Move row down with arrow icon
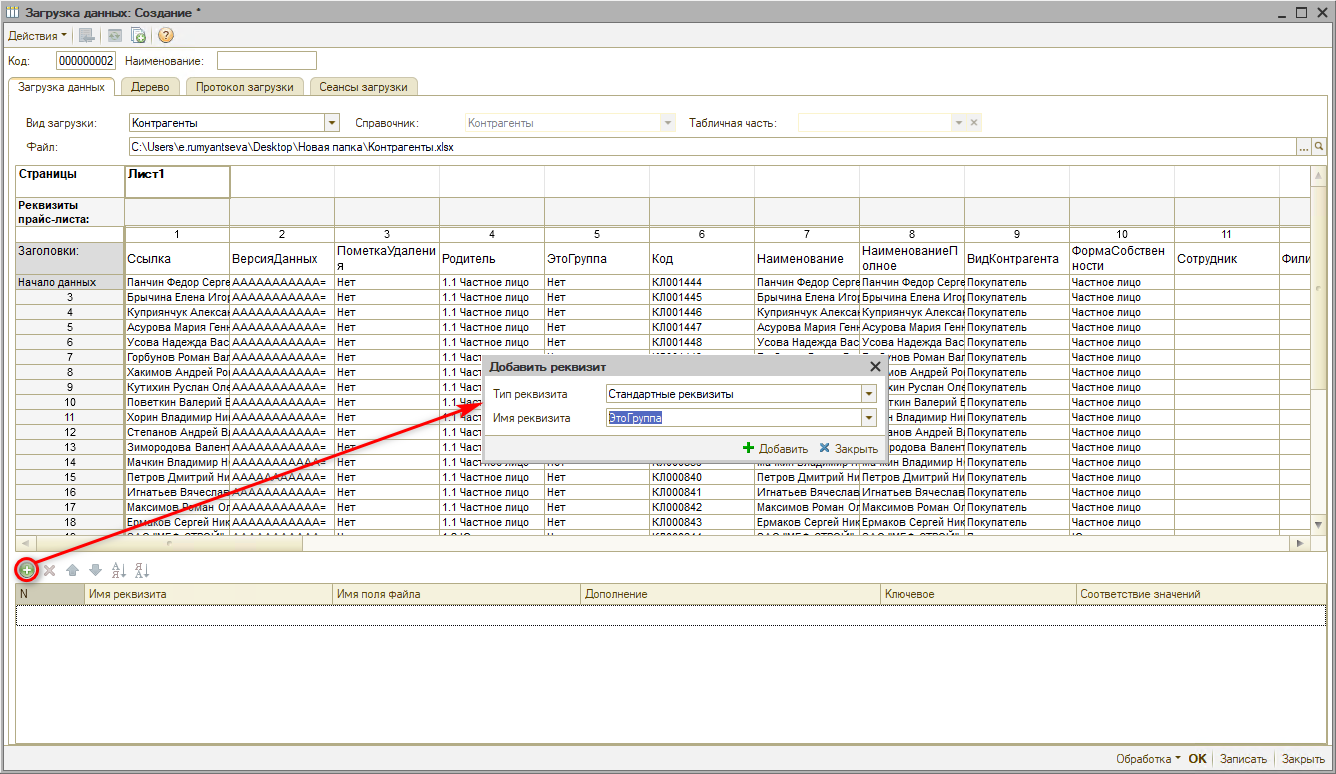The height and width of the screenshot is (774, 1336). (95, 570)
